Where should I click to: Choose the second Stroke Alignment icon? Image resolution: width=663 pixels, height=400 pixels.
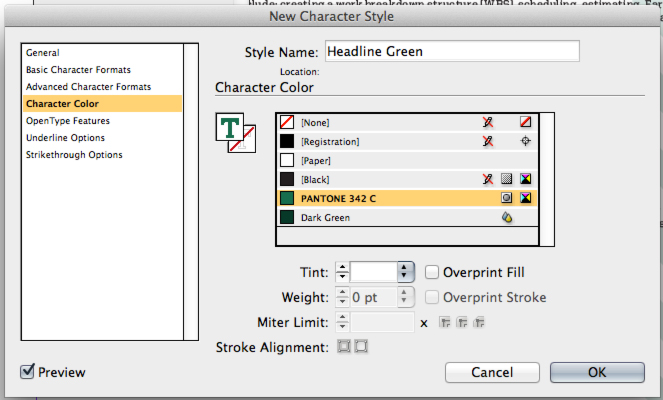(361, 347)
